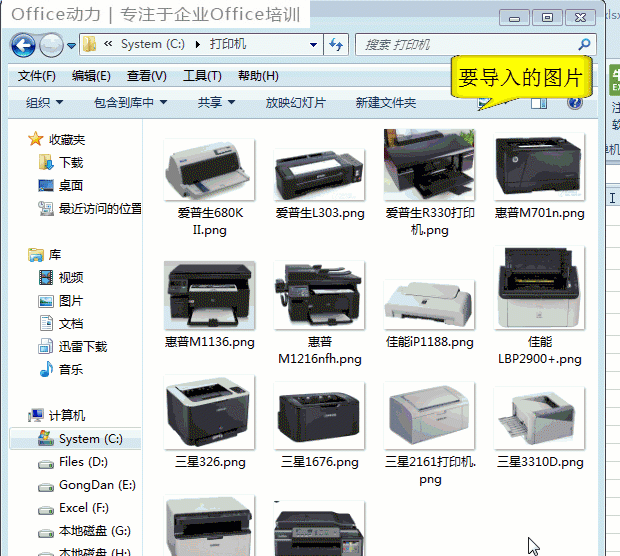Select the 爱普生680KII.png thumbnail
The width and height of the screenshot is (620, 556).
coord(210,170)
